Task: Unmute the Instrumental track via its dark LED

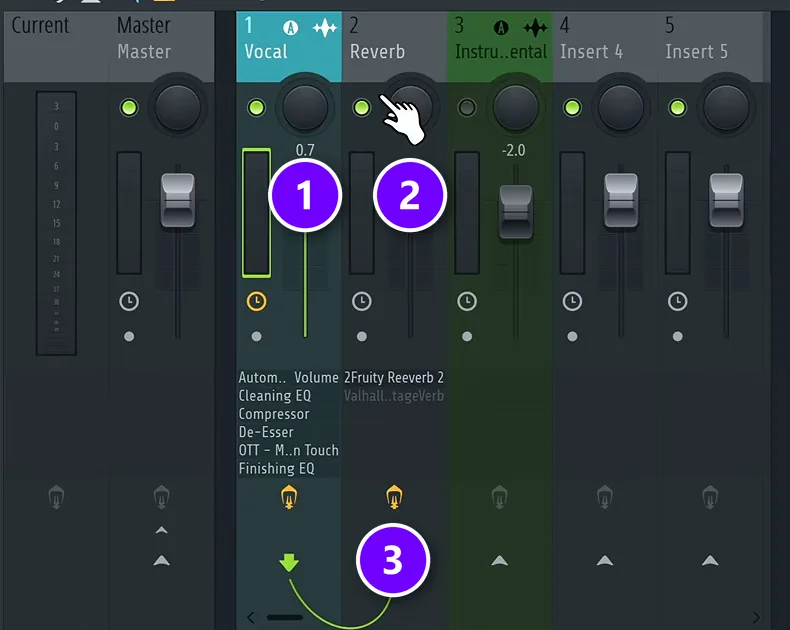Action: pyautogui.click(x=467, y=107)
